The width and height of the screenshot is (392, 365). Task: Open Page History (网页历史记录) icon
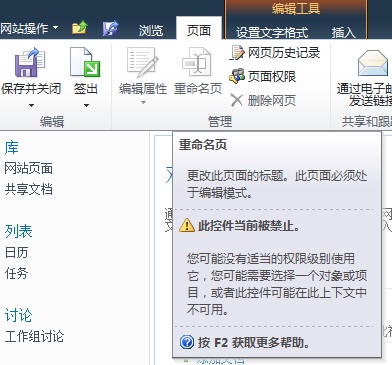click(237, 53)
